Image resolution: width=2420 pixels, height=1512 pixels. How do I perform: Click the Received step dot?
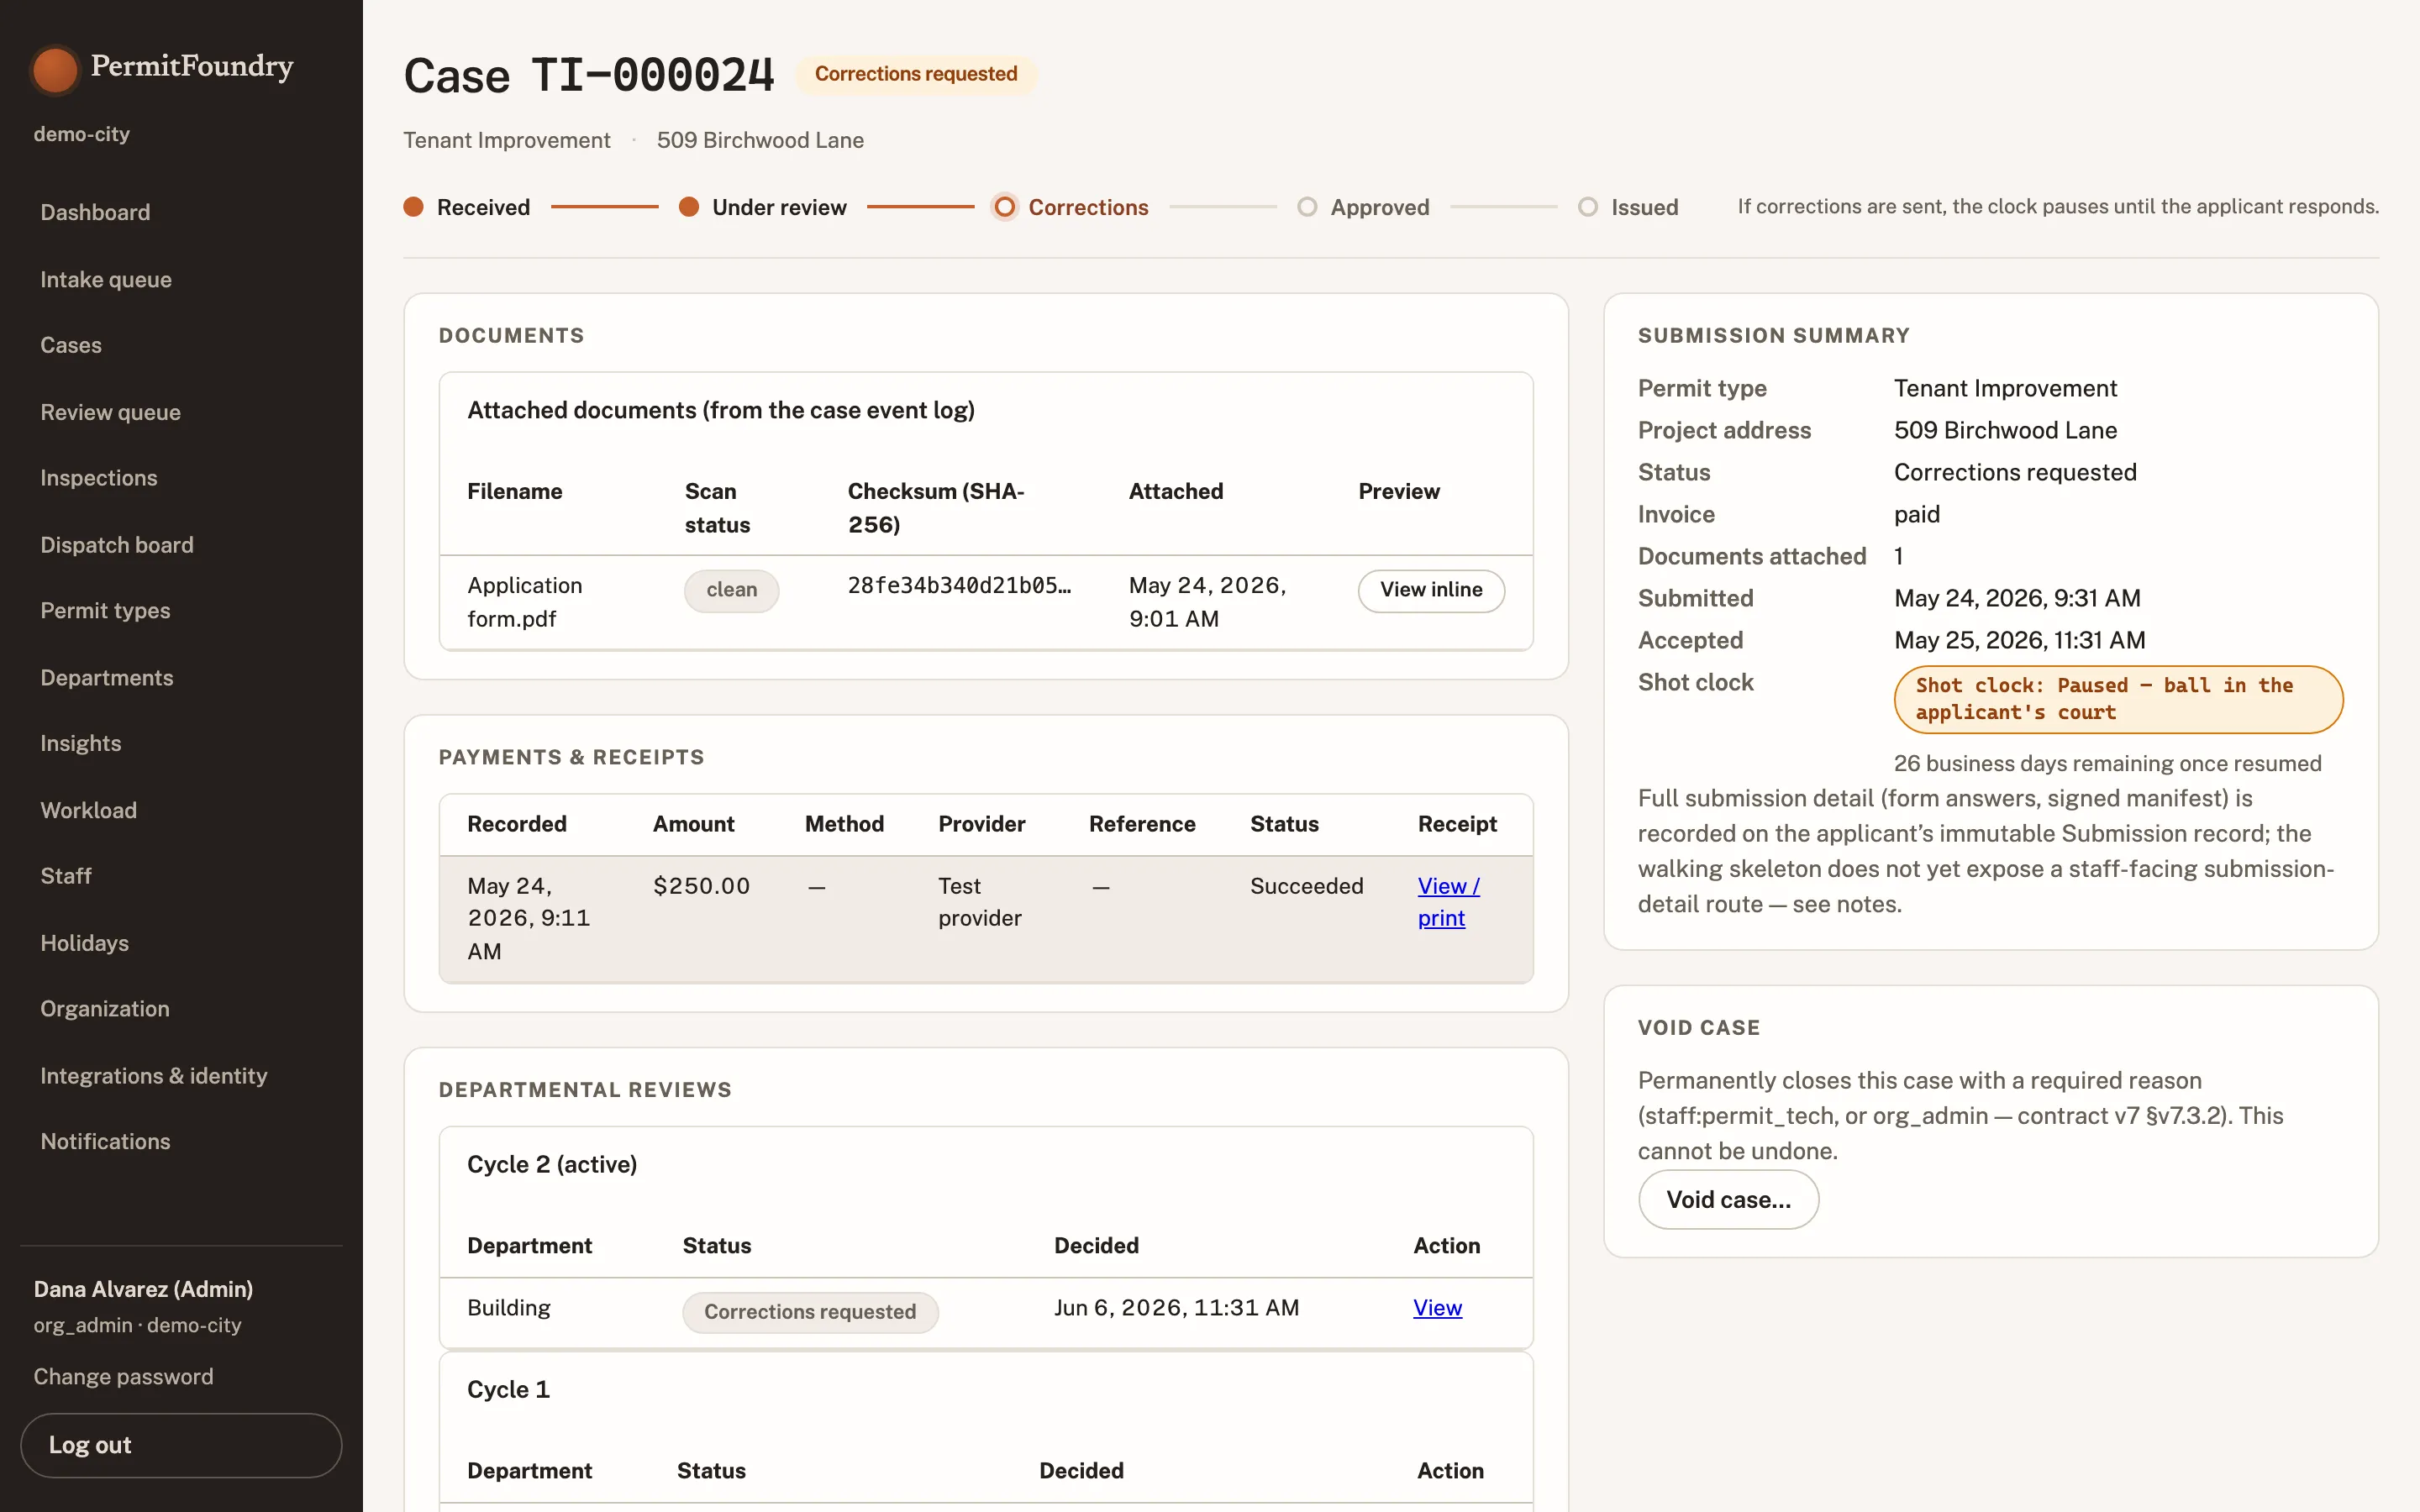(x=413, y=207)
